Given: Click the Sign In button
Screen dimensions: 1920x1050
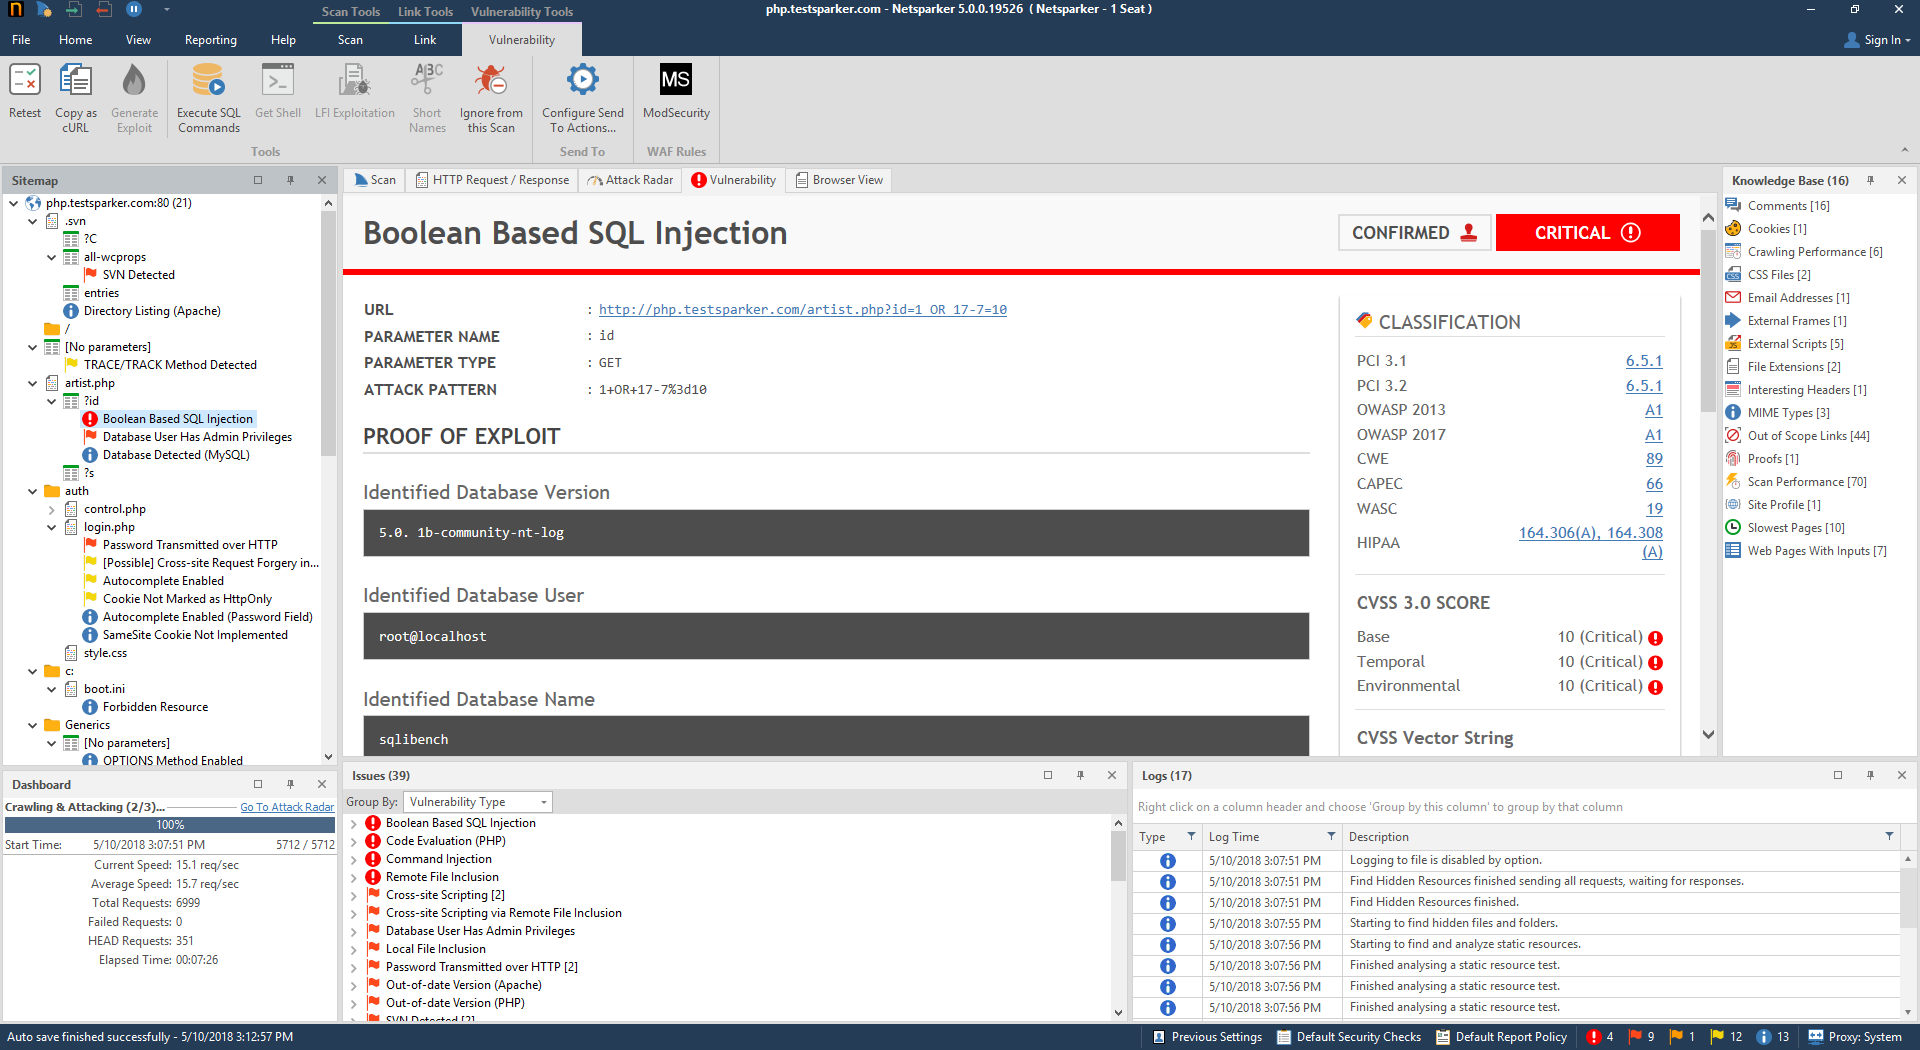Looking at the screenshot, I should pos(1877,40).
